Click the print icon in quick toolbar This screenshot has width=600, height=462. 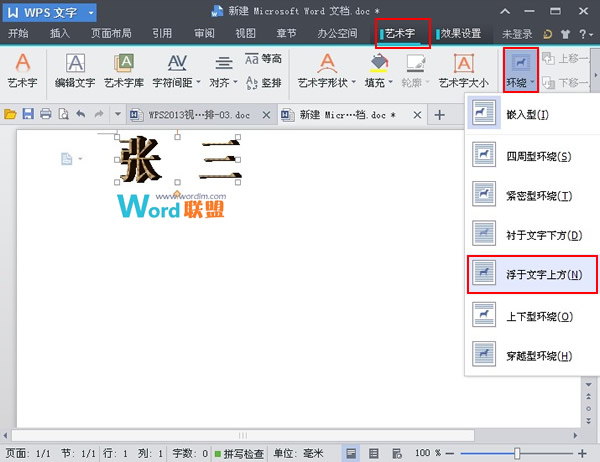45,115
